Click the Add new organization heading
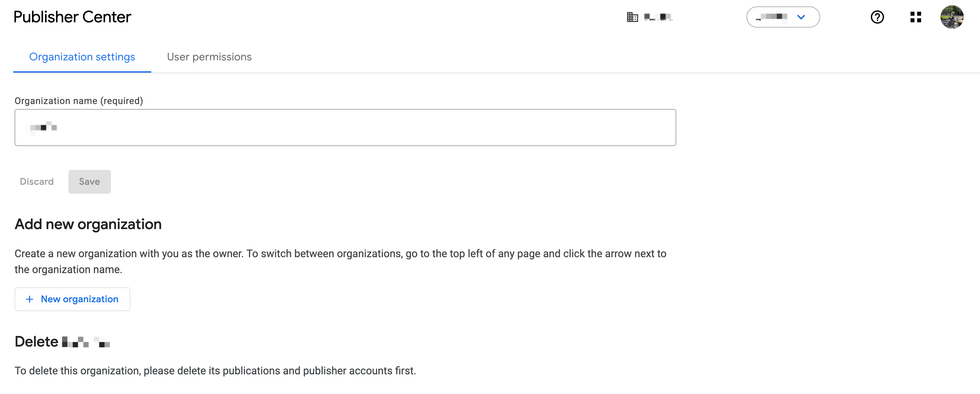Viewport: 980px width, 394px height. (88, 224)
